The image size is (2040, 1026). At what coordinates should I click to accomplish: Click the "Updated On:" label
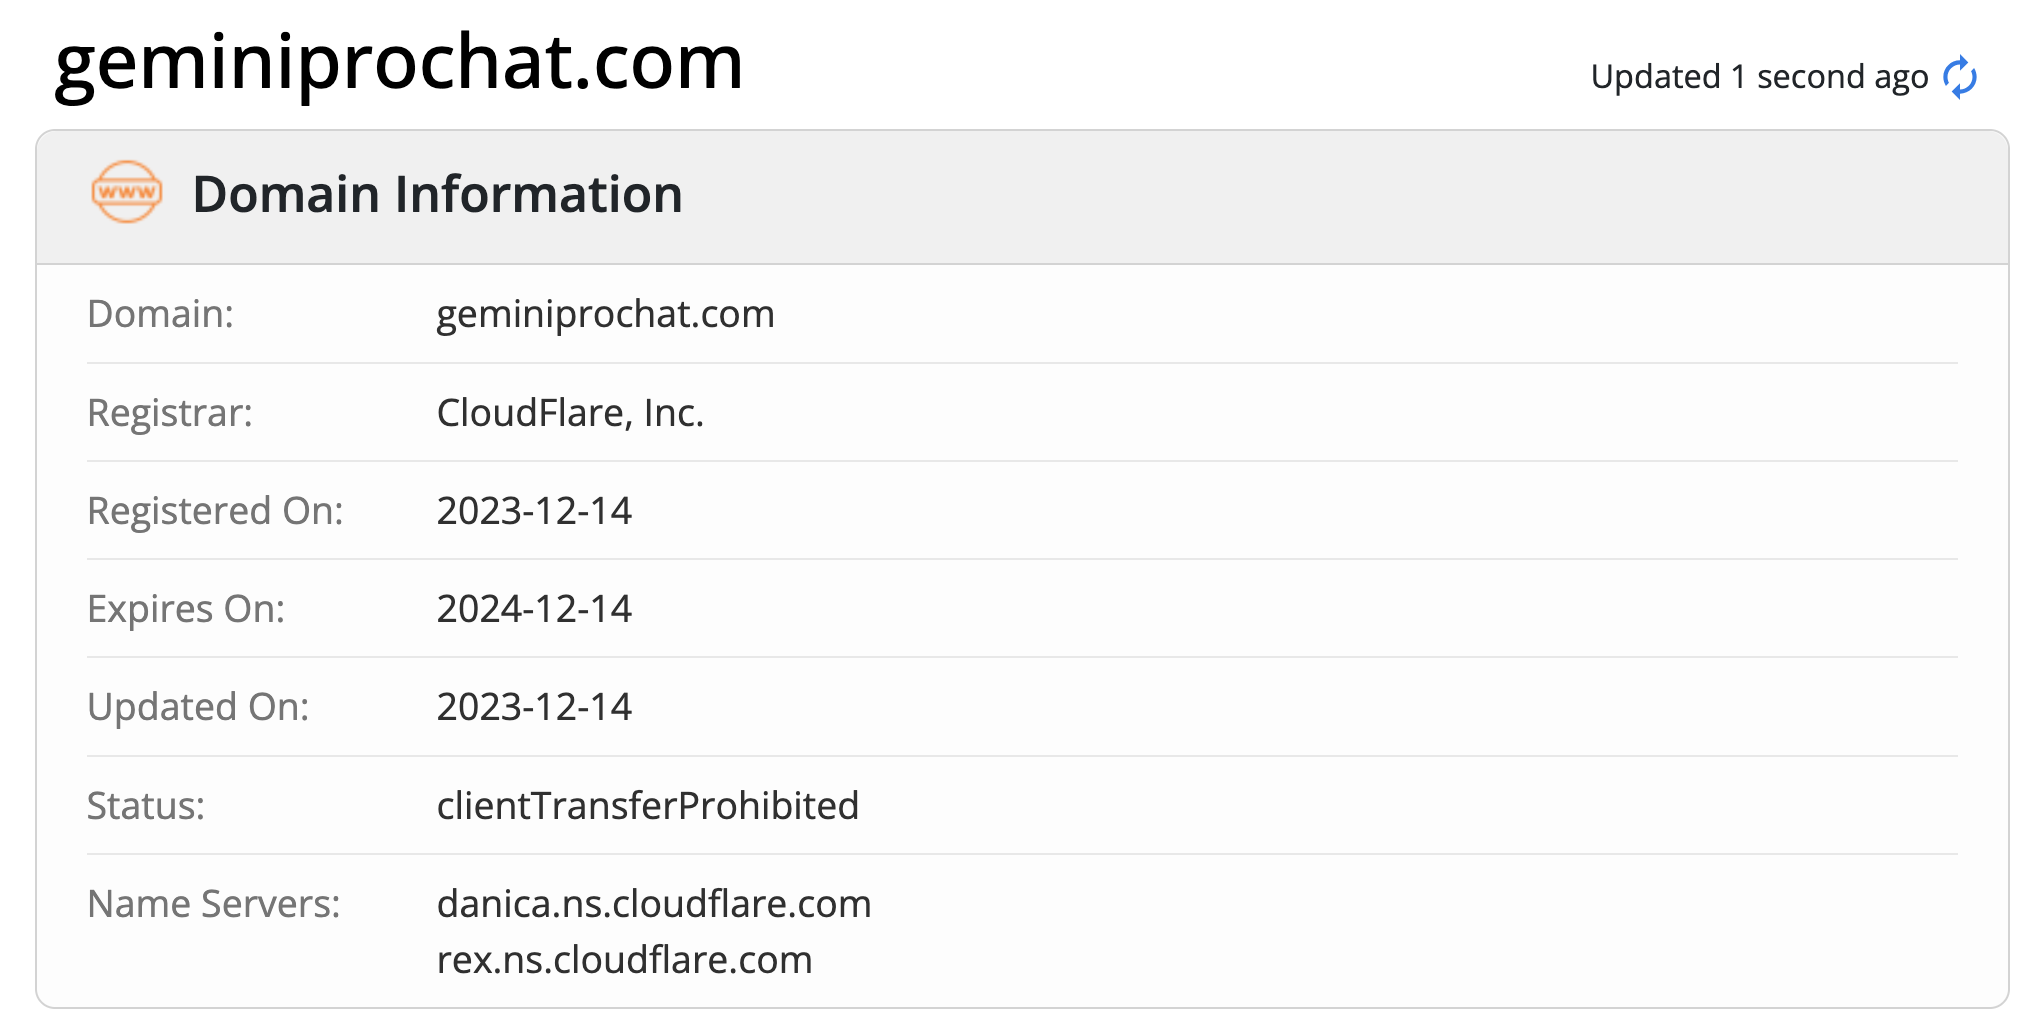pyautogui.click(x=198, y=706)
